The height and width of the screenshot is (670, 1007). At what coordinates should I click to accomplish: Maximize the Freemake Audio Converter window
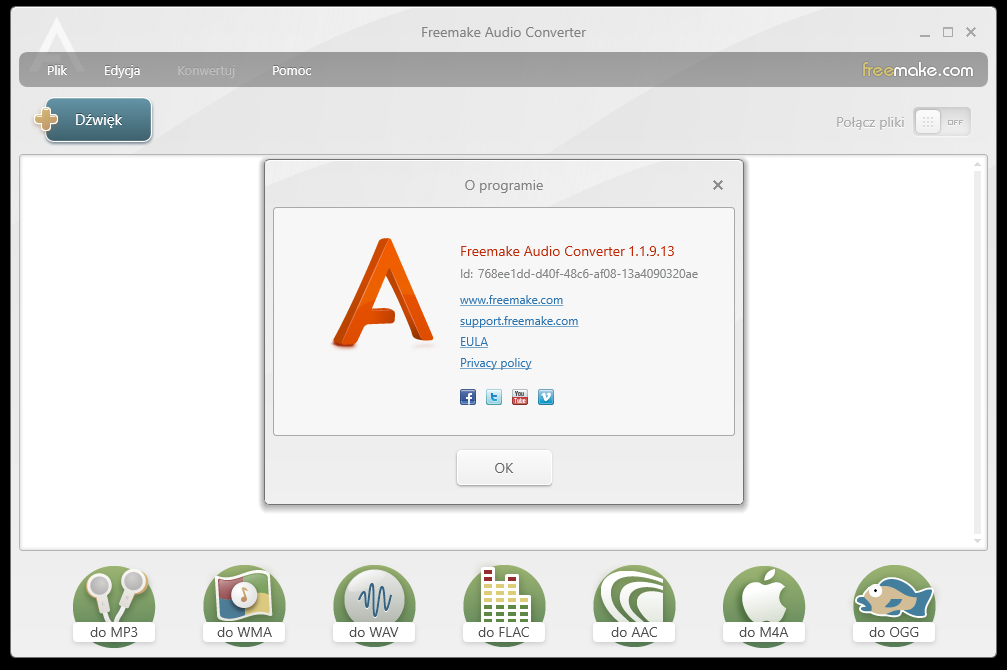click(x=948, y=32)
